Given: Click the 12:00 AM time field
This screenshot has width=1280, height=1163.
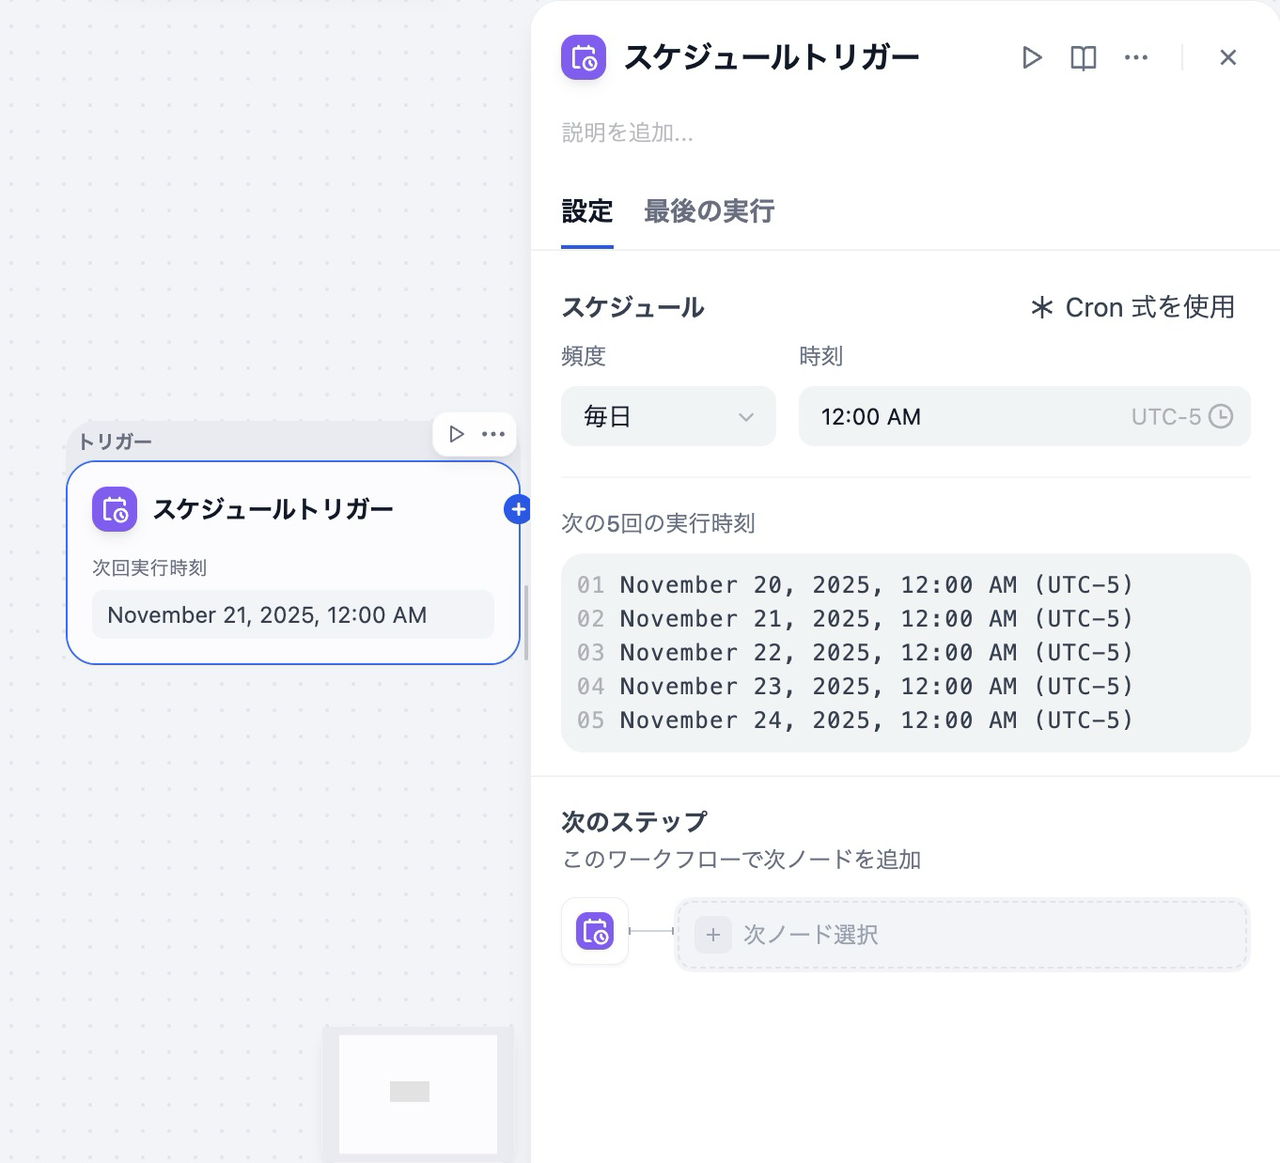Looking at the screenshot, I should coord(1024,416).
